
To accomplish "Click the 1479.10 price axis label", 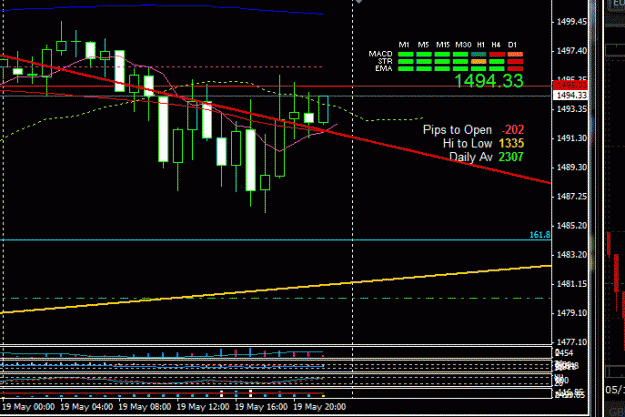I will point(572,313).
